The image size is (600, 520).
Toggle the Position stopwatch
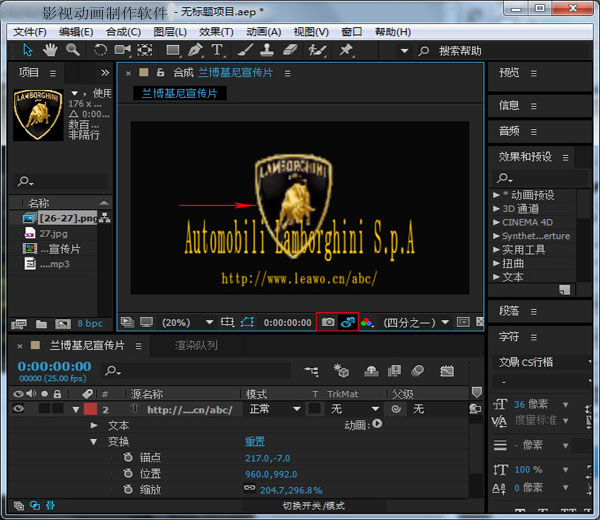[x=128, y=473]
